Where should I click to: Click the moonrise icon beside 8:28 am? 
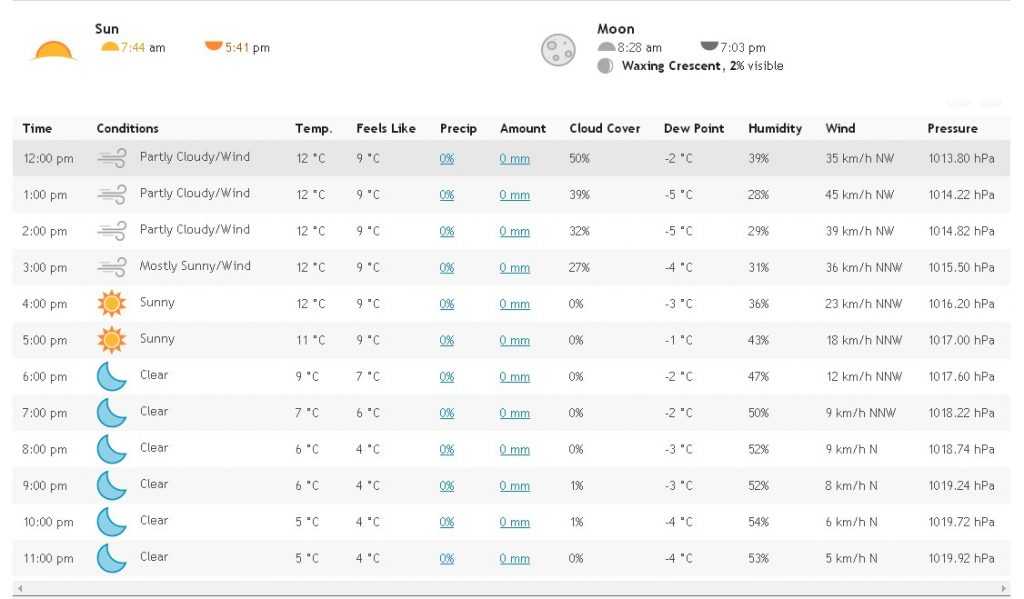[607, 47]
